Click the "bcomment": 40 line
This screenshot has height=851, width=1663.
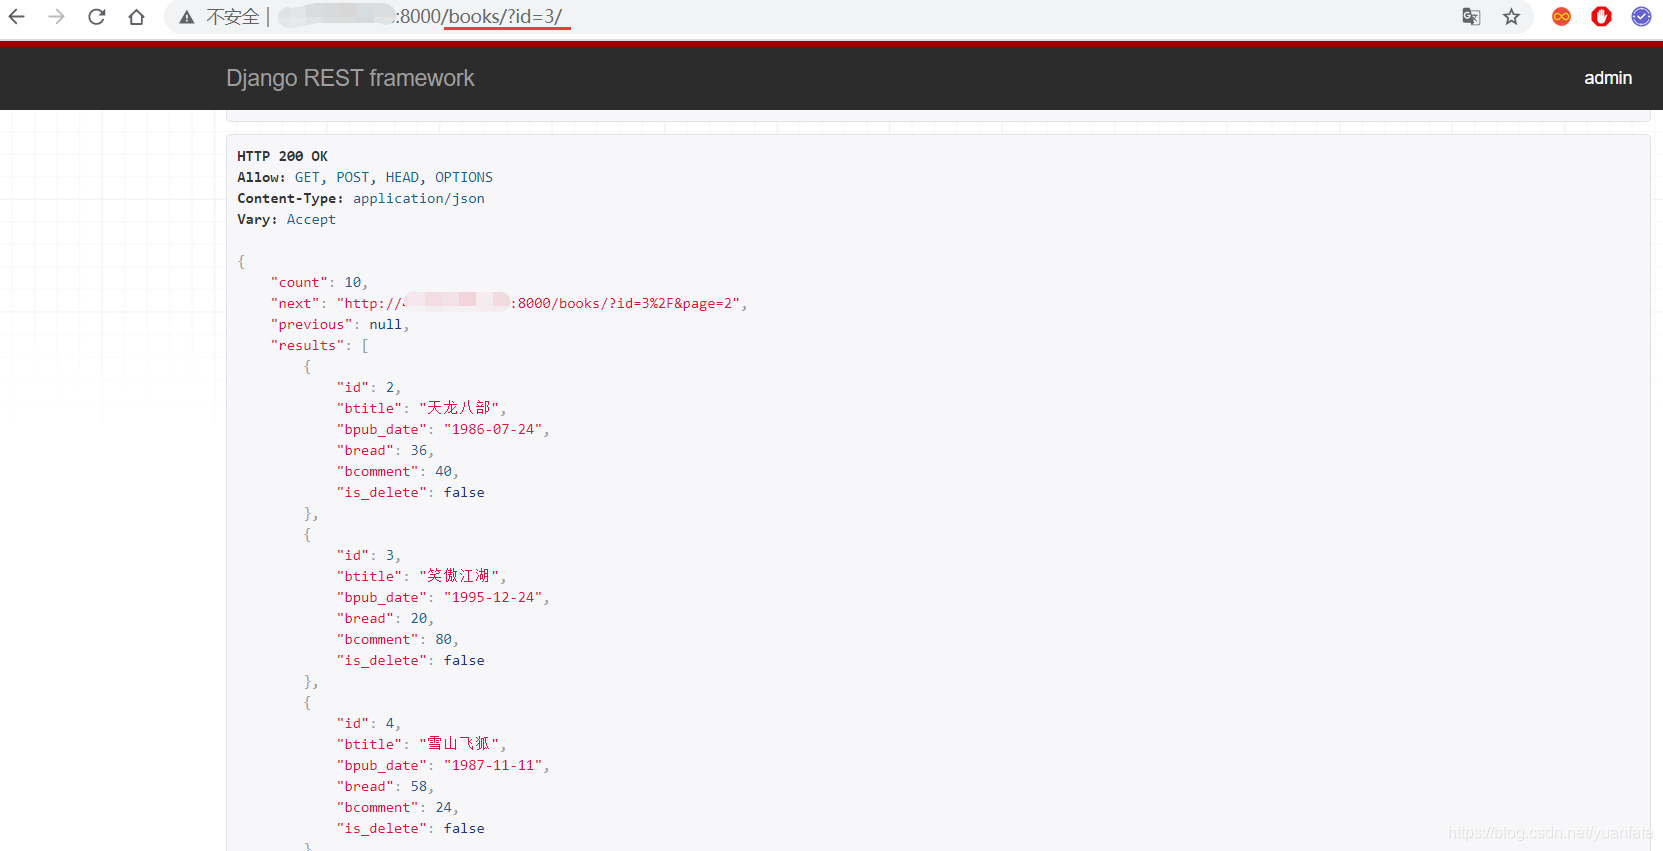click(397, 471)
